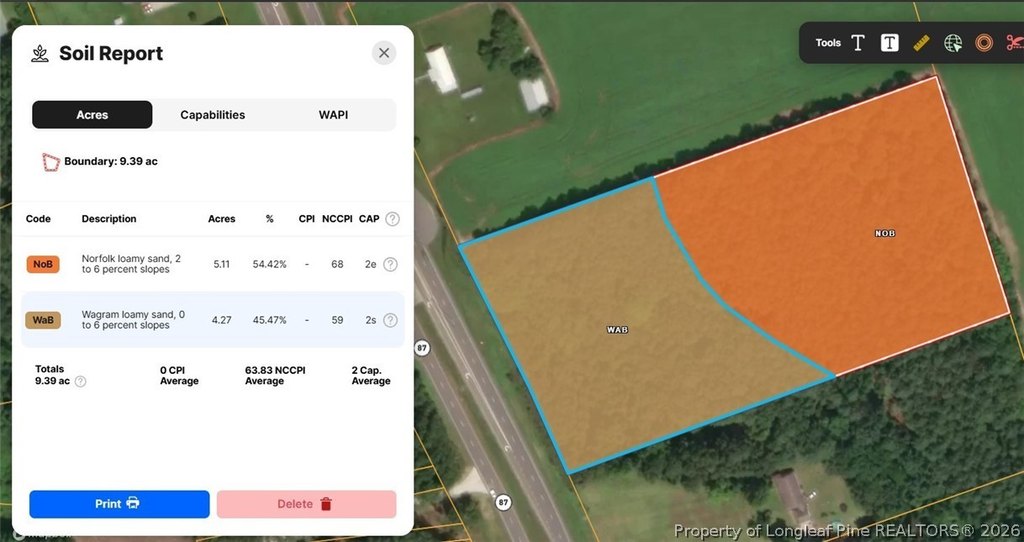
Task: Click the tan WaB soil code swatch
Action: [43, 320]
